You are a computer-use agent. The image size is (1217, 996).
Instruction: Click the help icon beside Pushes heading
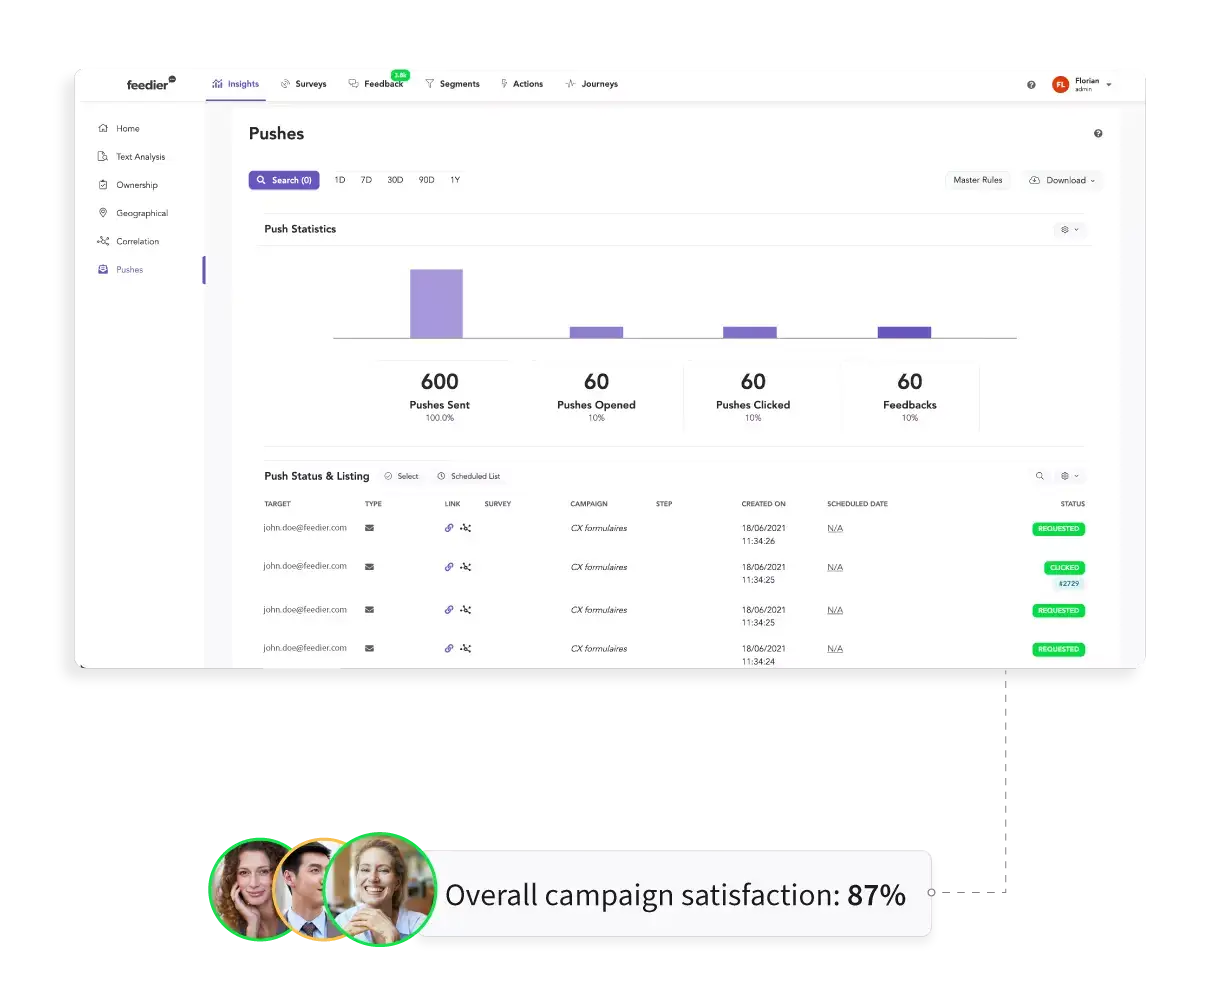click(x=1098, y=133)
